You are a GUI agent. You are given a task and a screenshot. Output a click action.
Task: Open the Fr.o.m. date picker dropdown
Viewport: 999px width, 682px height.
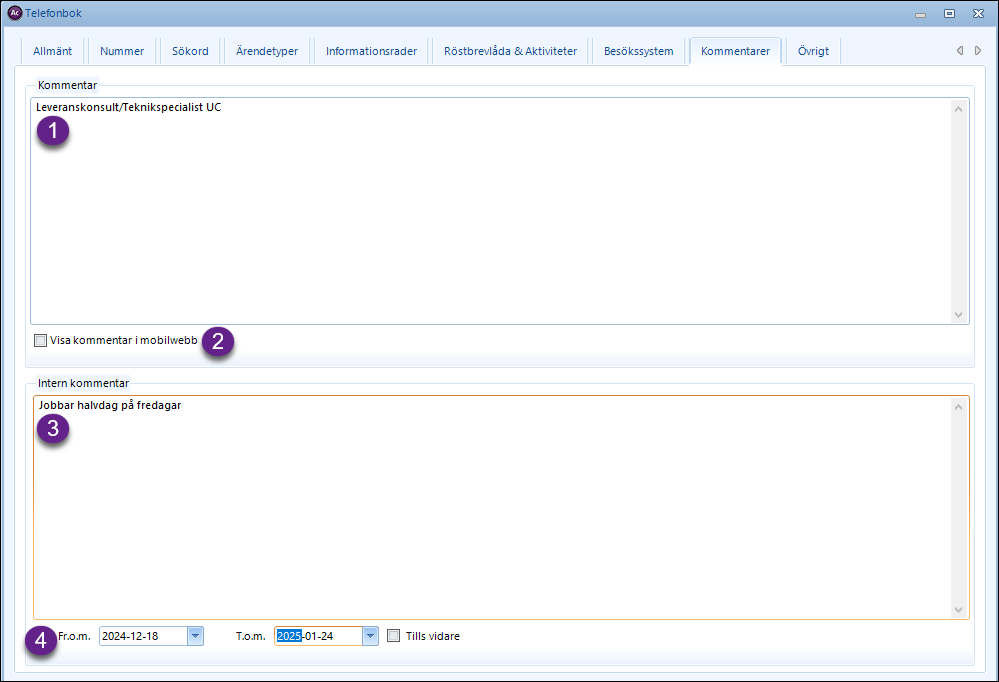196,635
